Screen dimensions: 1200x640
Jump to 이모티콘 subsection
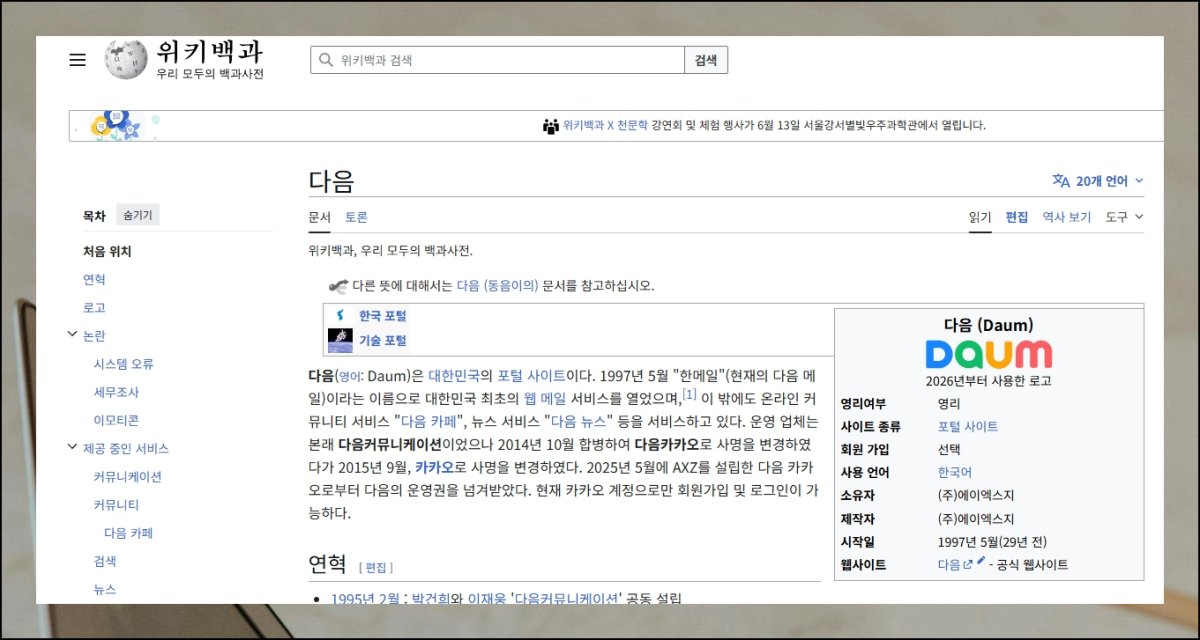pyautogui.click(x=117, y=420)
